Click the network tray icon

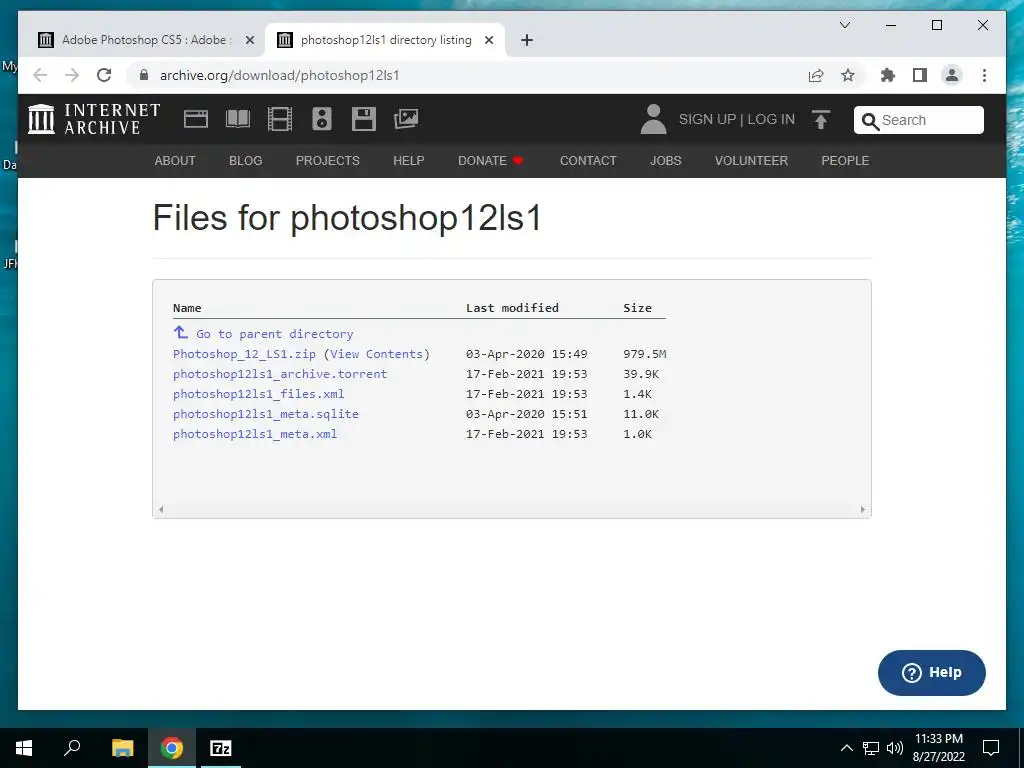871,748
